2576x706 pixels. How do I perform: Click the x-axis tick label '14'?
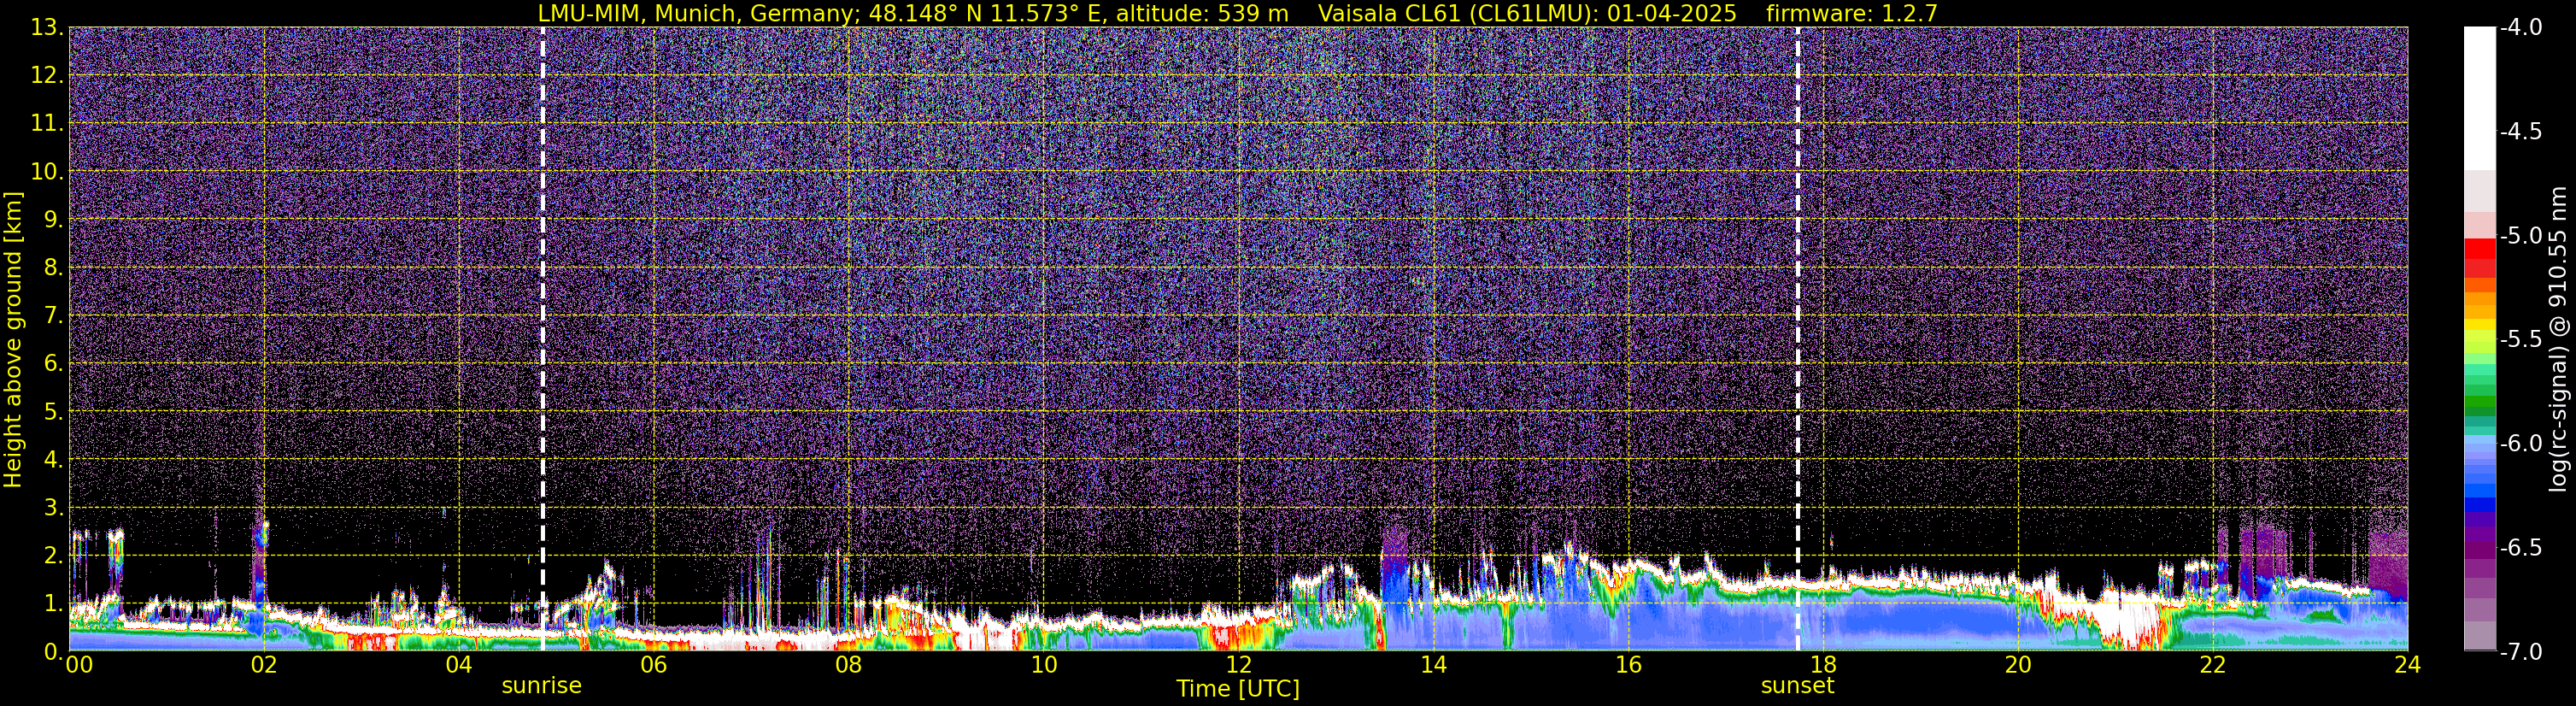pos(1433,666)
